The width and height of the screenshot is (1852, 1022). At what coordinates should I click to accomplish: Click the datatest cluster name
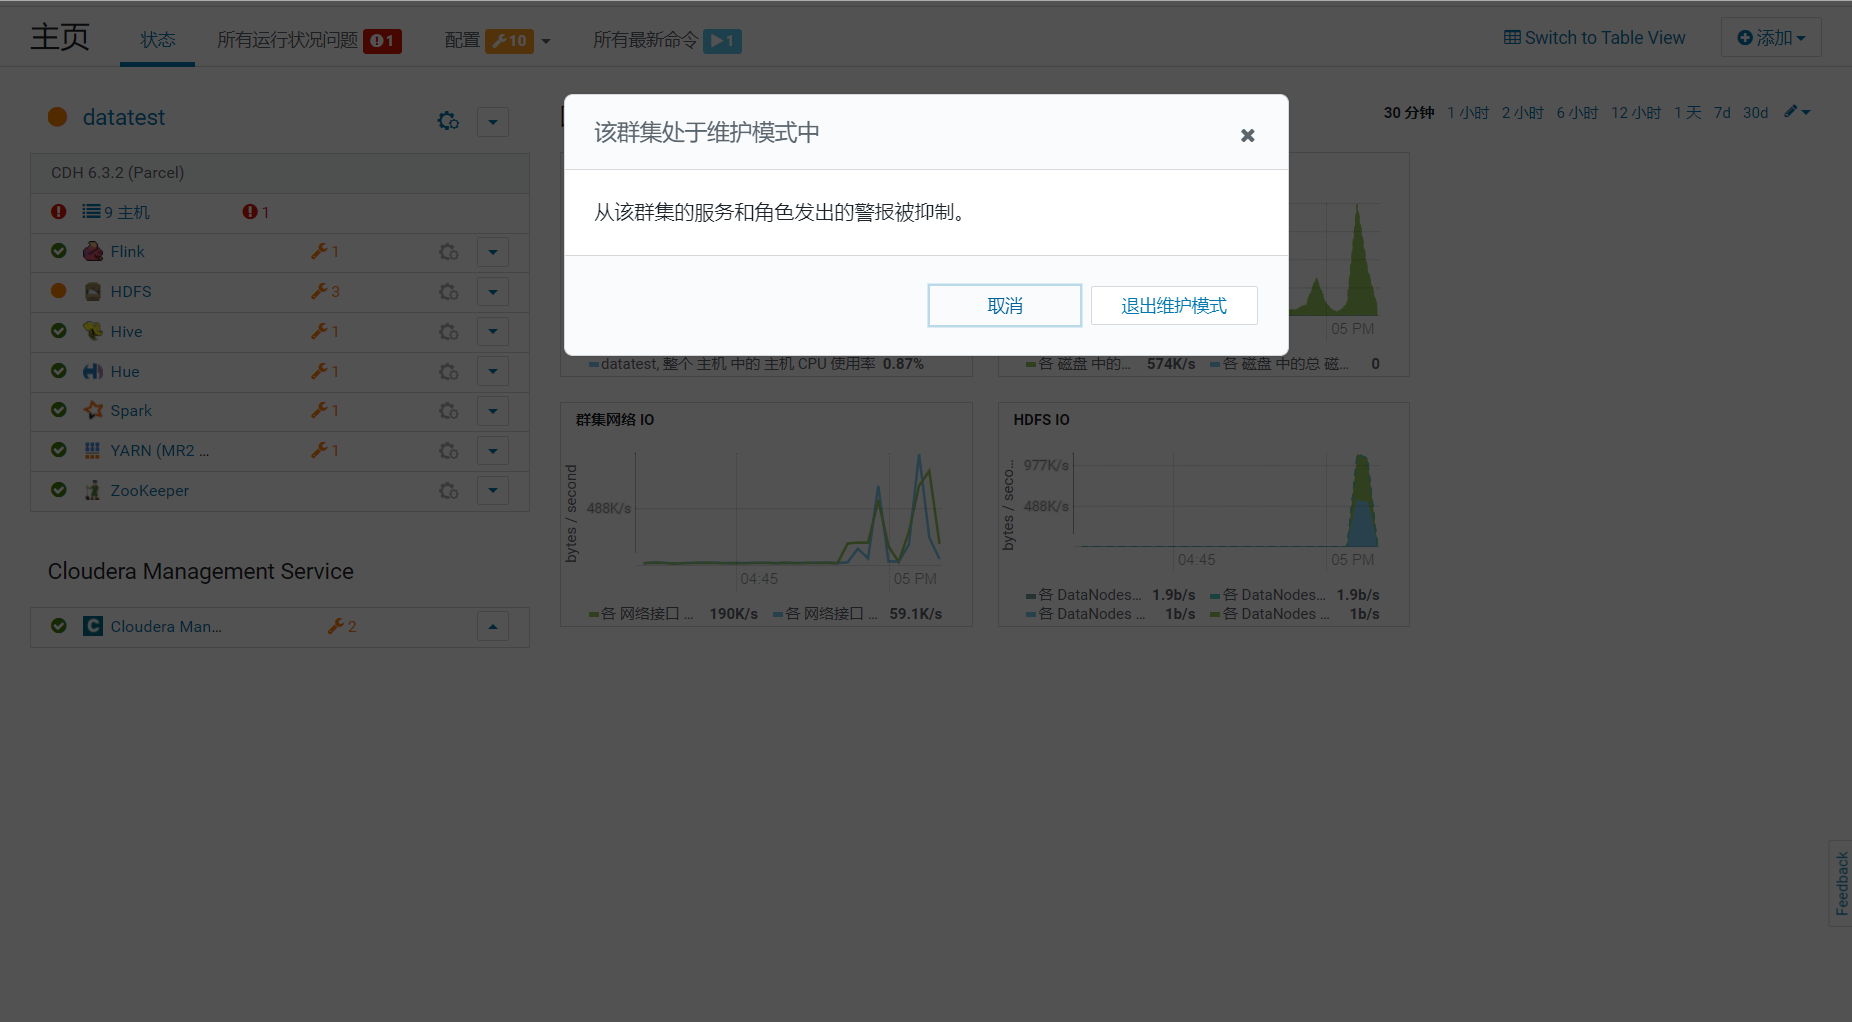pyautogui.click(x=124, y=118)
